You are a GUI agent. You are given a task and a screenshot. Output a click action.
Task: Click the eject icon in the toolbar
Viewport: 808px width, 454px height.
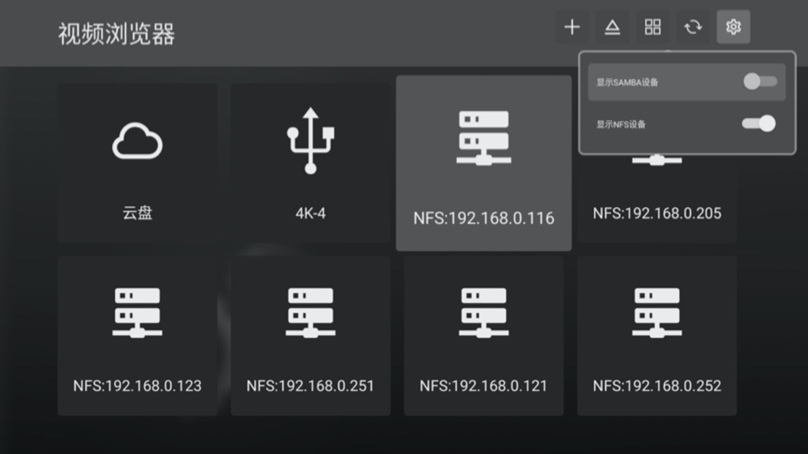pos(612,28)
